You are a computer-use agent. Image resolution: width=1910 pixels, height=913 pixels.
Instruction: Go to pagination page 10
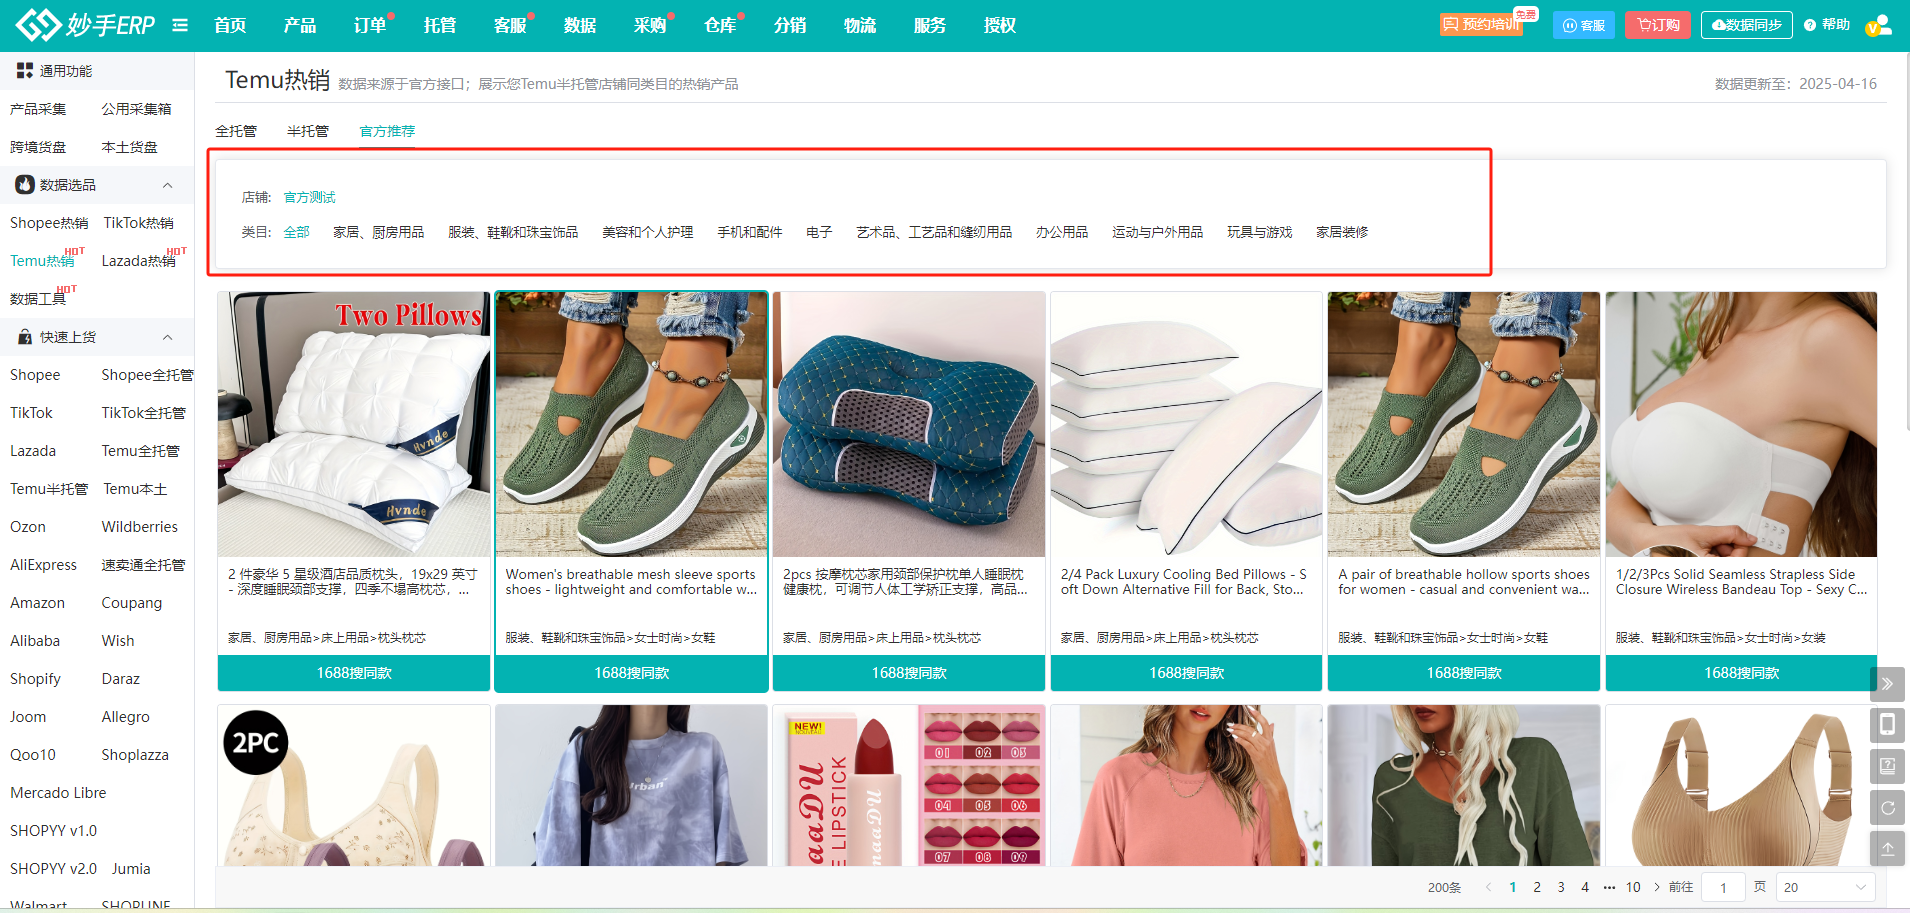(1633, 887)
